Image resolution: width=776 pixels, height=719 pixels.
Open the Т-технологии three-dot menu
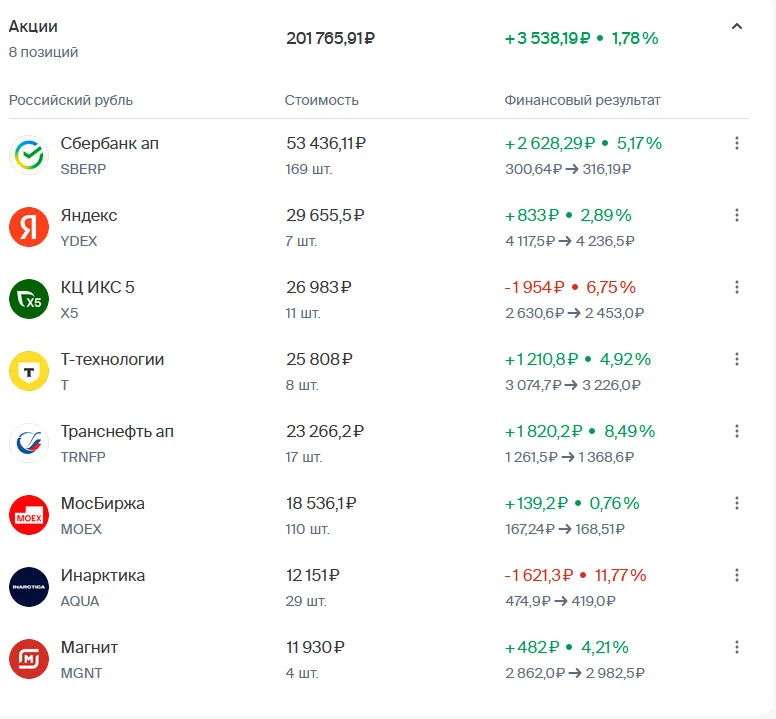736,359
